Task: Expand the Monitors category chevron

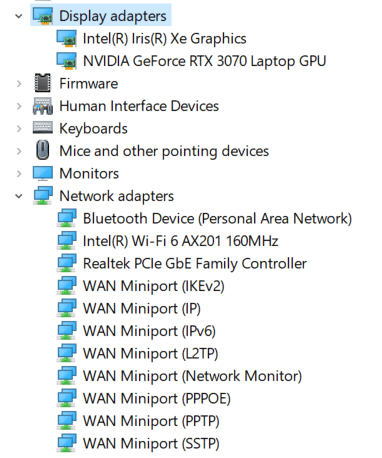Action: [x=19, y=174]
